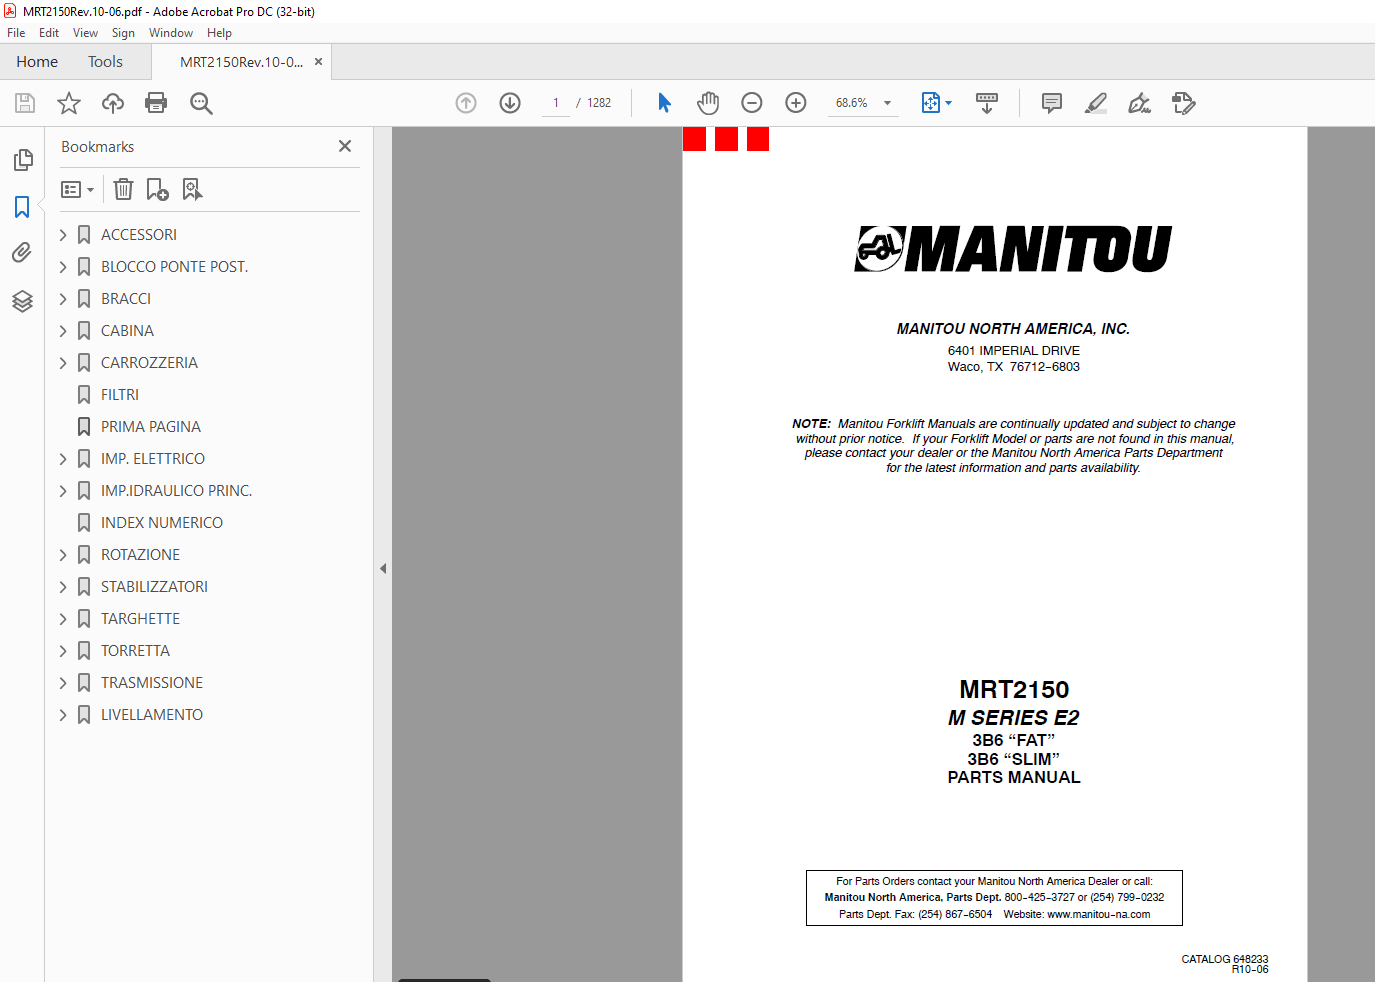
Task: Collapse the navigation pane arrow
Action: coord(383,568)
